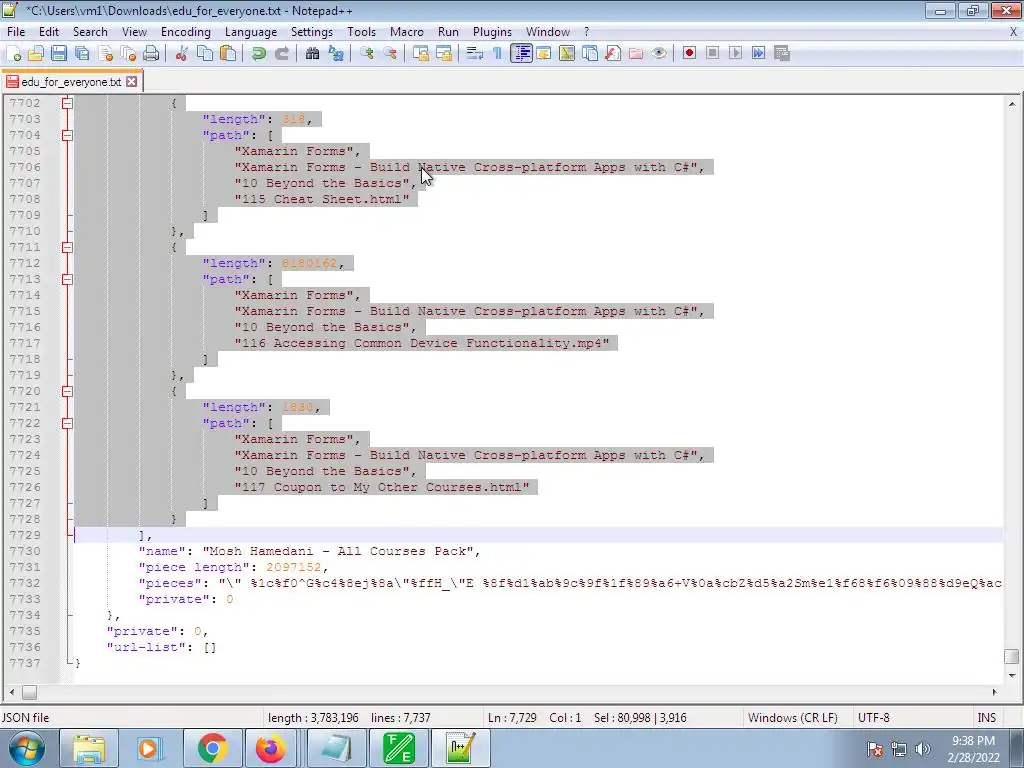The height and width of the screenshot is (768, 1024).
Task: Copy selection with the Copy icon
Action: (204, 54)
